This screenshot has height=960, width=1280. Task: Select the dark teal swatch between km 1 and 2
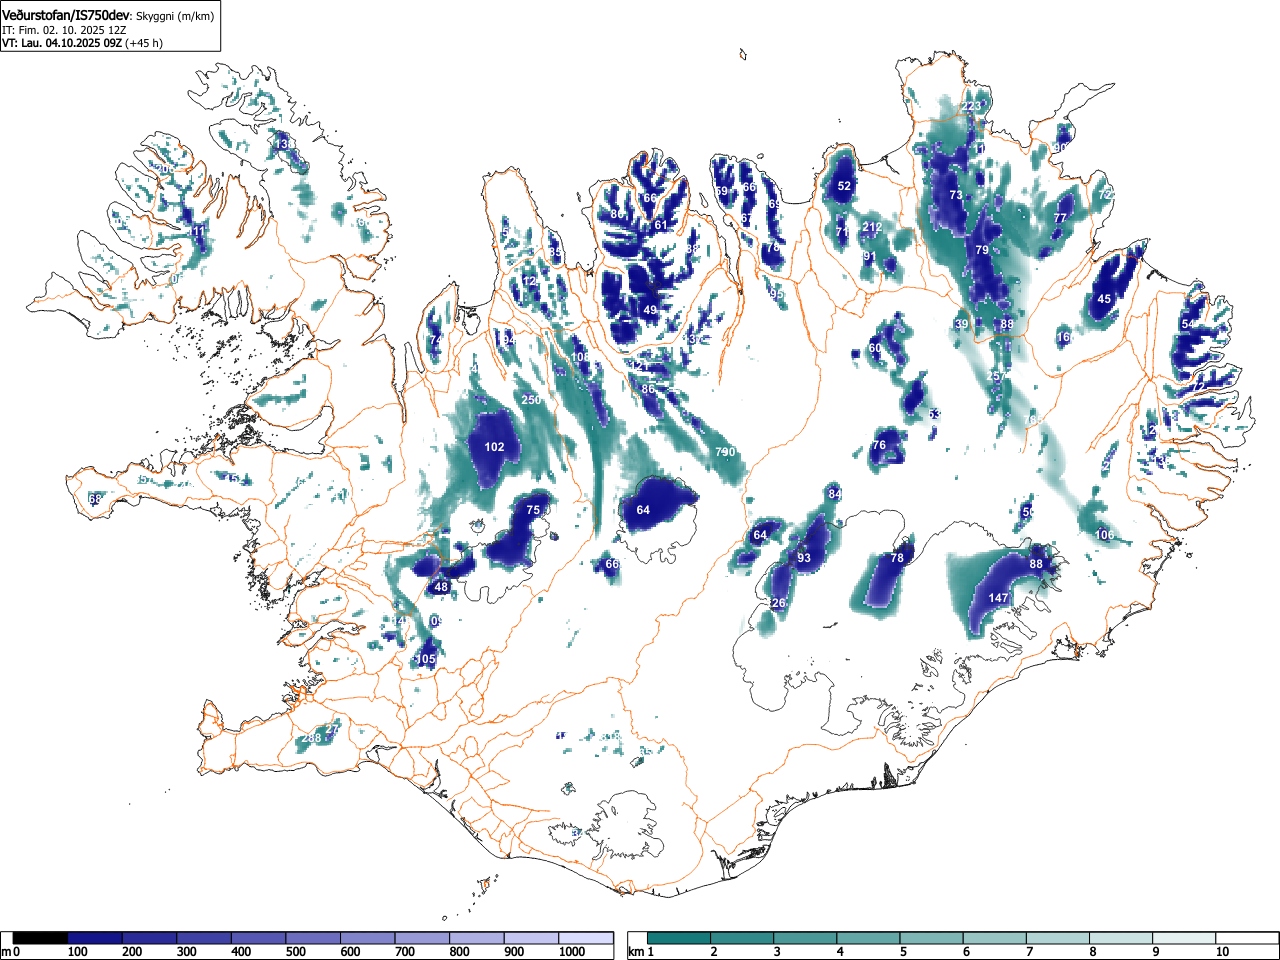pyautogui.click(x=679, y=938)
